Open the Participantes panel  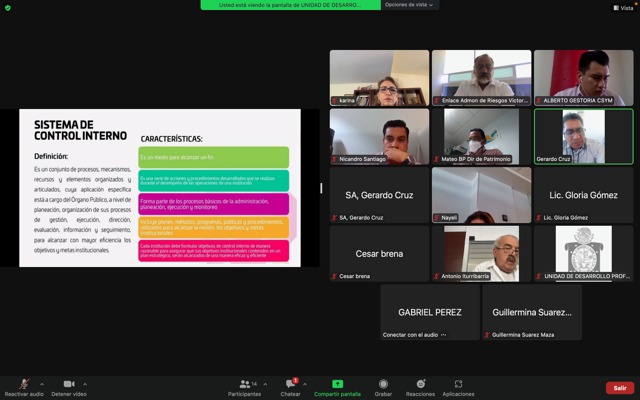point(244,385)
